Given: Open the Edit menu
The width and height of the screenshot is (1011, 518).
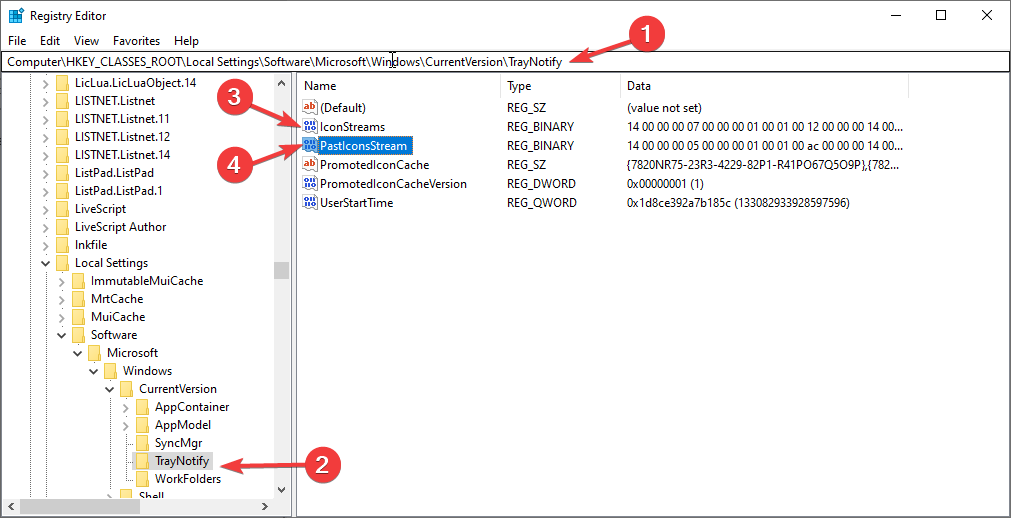Looking at the screenshot, I should click(x=50, y=41).
